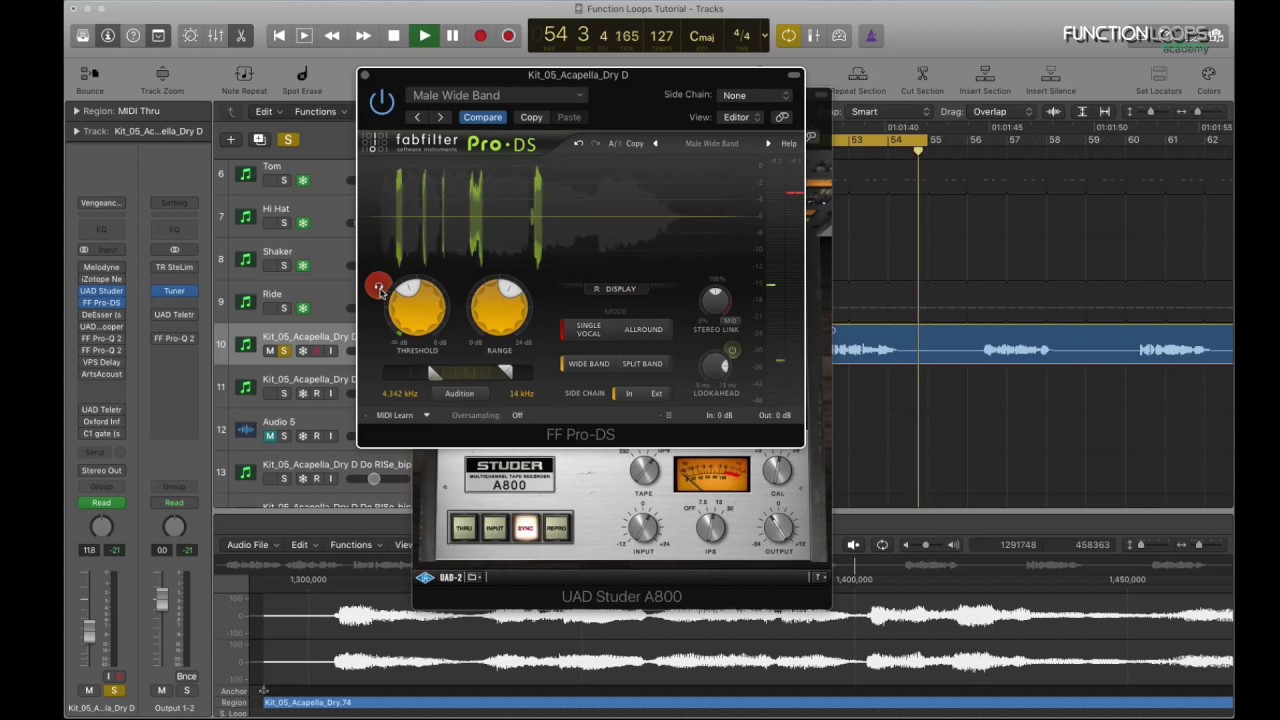Open the Snap Smart dropdown
Viewport: 1280px width, 720px height.
click(890, 112)
